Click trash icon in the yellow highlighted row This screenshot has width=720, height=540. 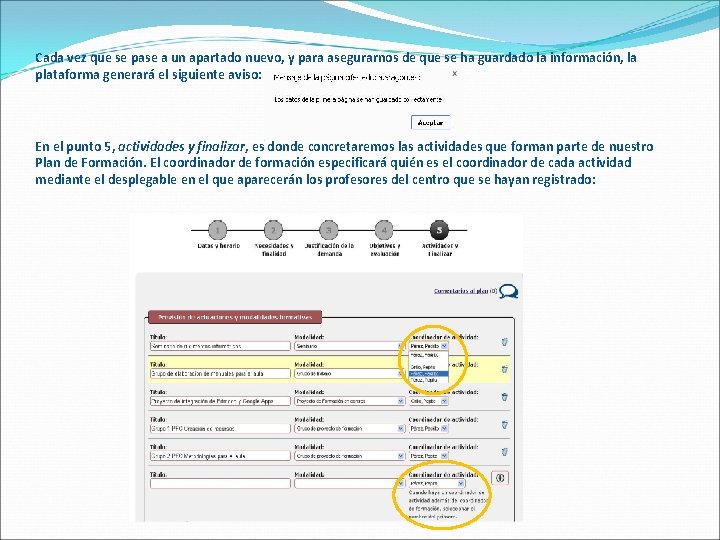[x=504, y=370]
